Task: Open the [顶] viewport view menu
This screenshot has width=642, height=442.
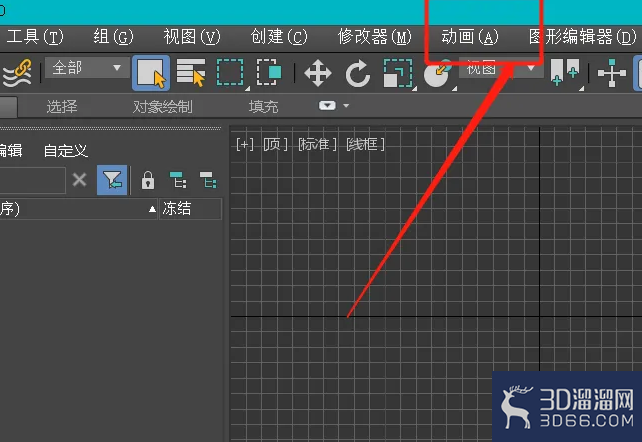Action: (x=275, y=144)
